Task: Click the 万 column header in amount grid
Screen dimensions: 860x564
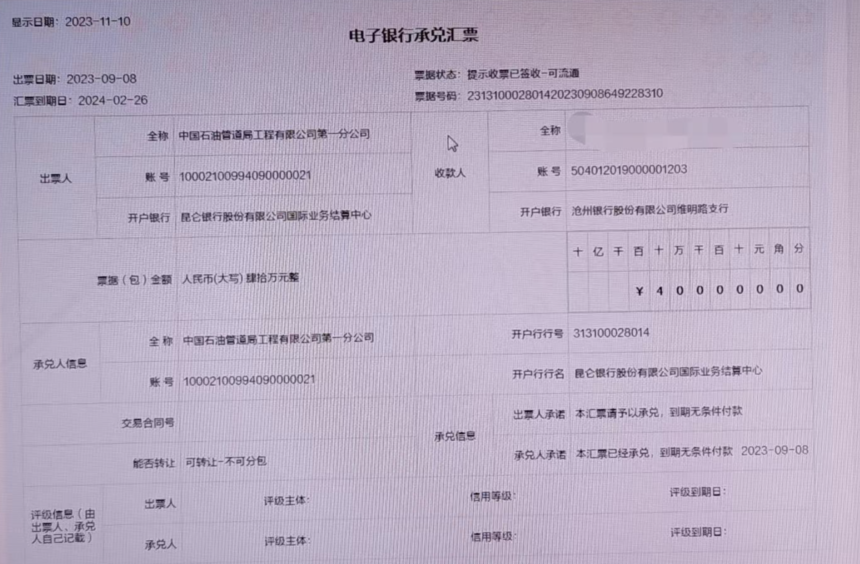Action: coord(679,250)
